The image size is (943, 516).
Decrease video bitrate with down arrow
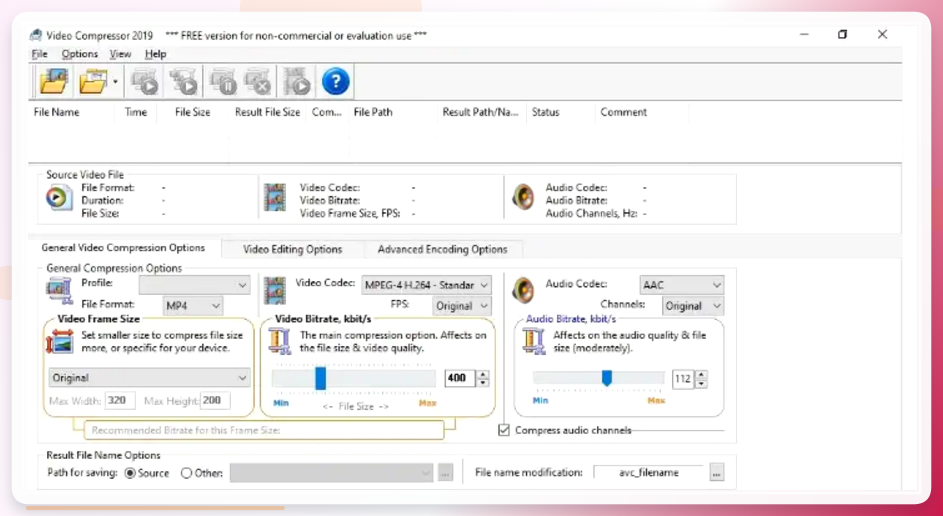[x=483, y=382]
